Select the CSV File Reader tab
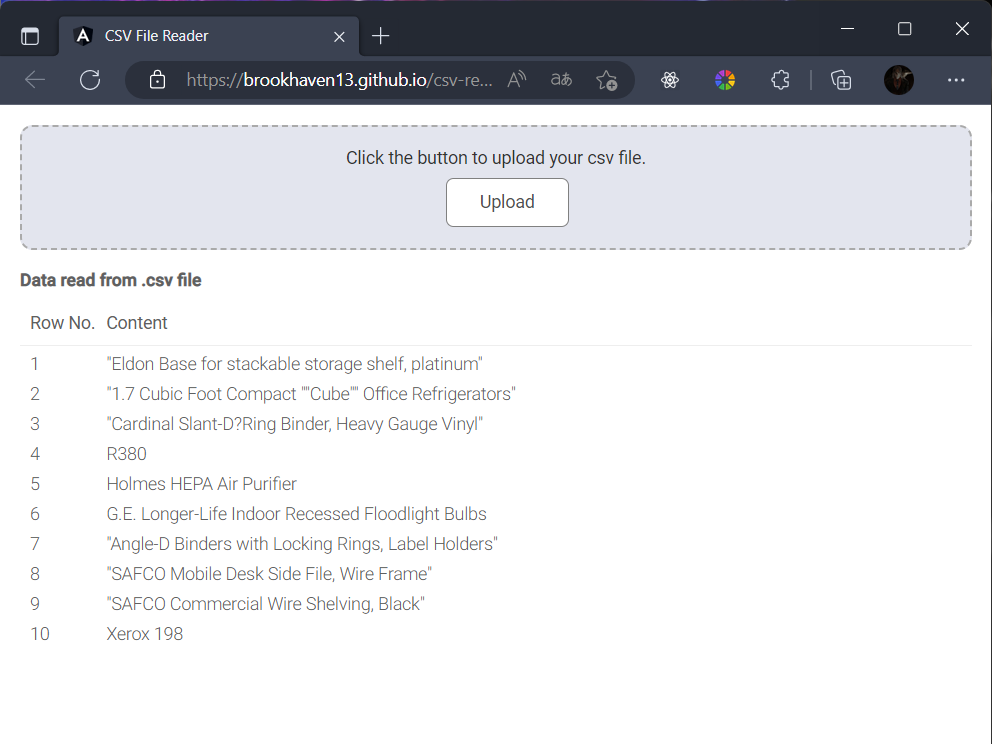 200,36
